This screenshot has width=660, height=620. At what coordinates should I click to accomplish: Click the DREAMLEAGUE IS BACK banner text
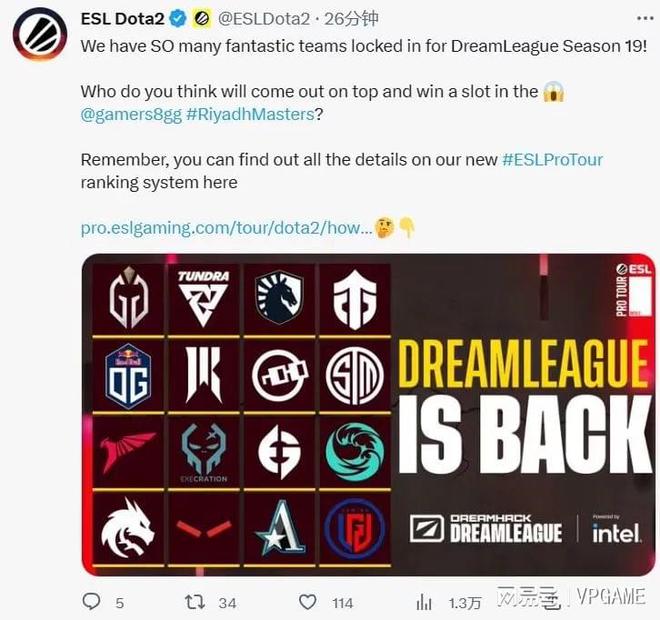pos(523,407)
